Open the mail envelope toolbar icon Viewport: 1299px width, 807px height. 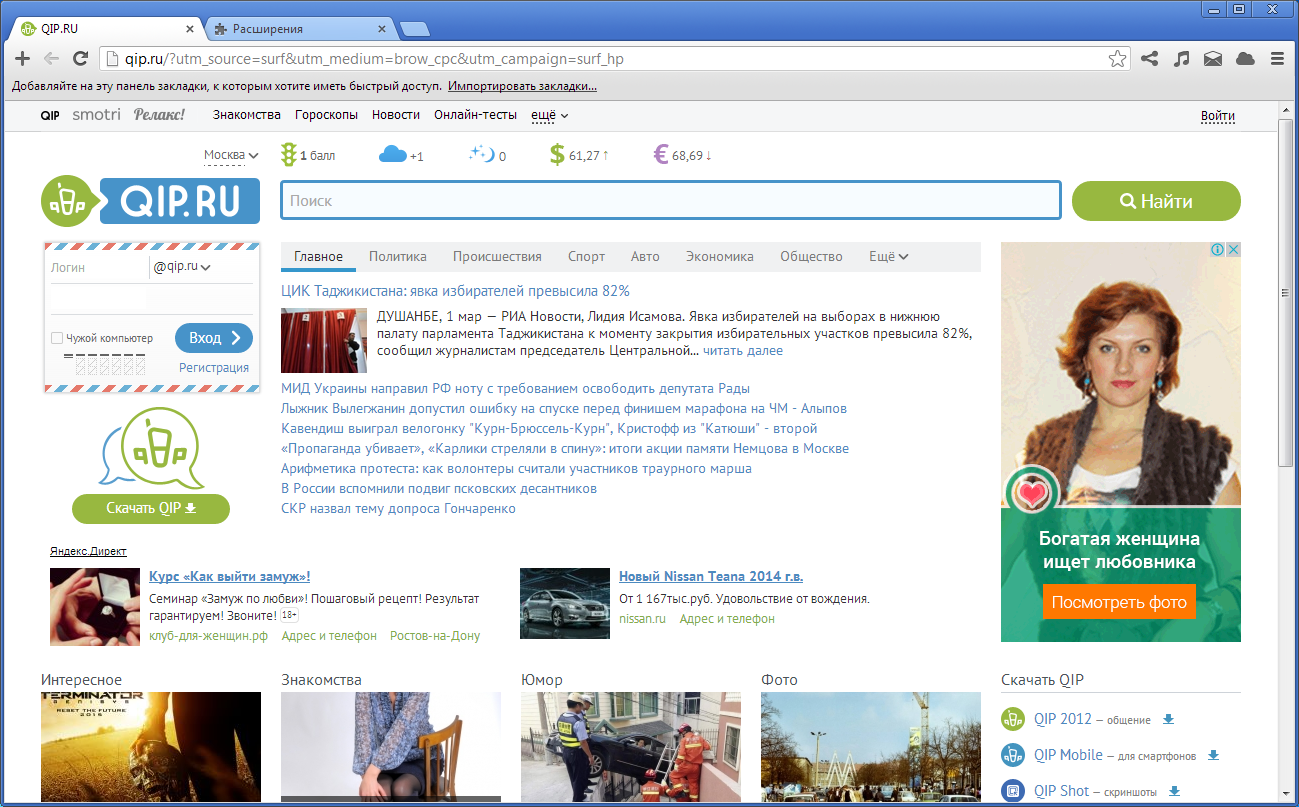coord(1213,59)
